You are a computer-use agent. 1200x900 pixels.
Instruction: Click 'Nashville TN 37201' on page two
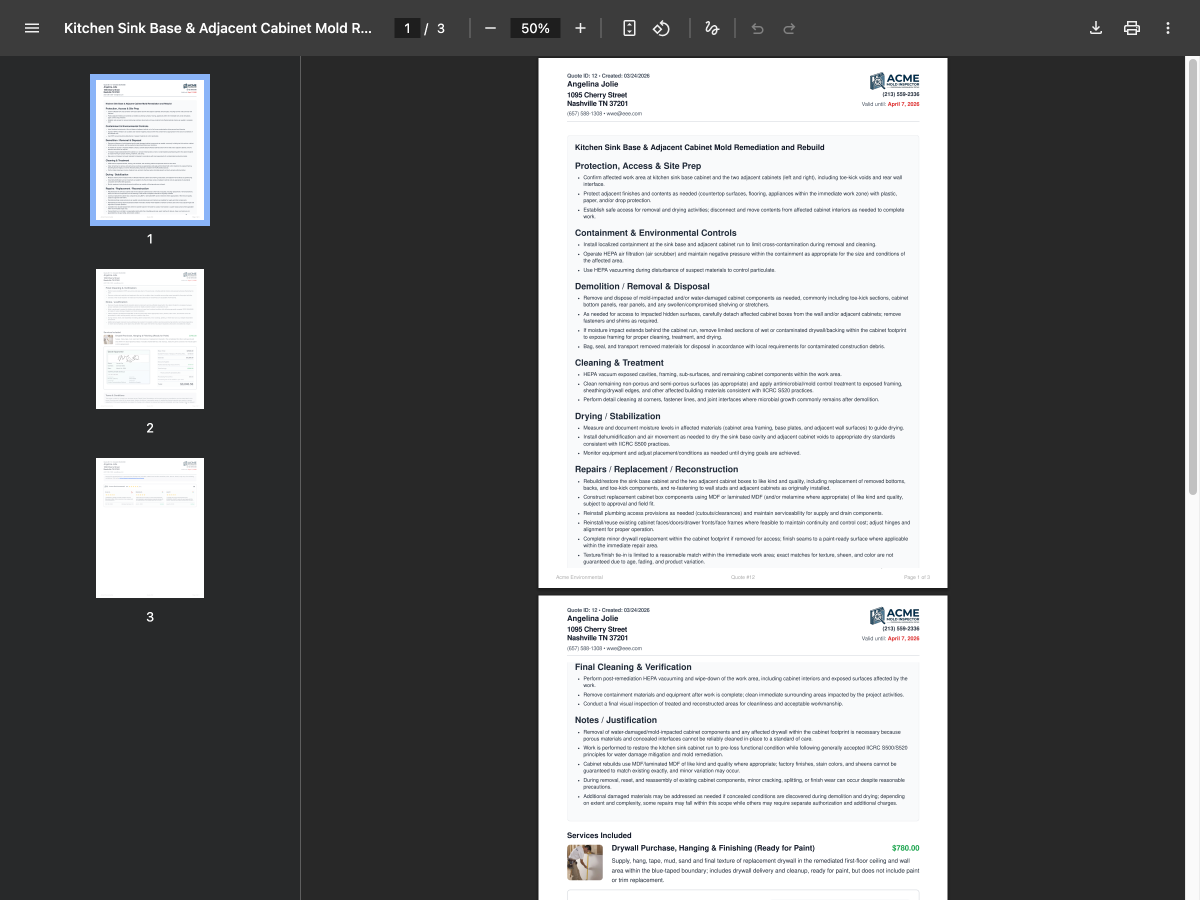pos(598,638)
